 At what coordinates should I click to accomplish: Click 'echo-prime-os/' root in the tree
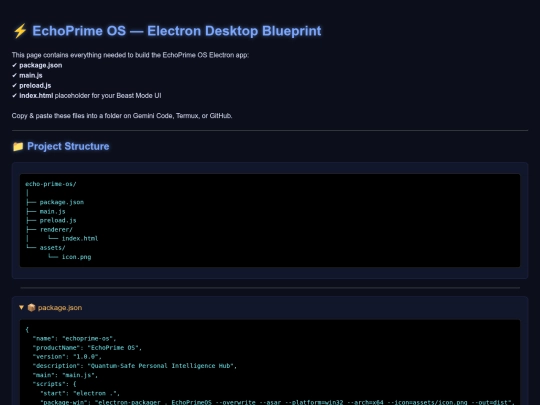click(51, 184)
